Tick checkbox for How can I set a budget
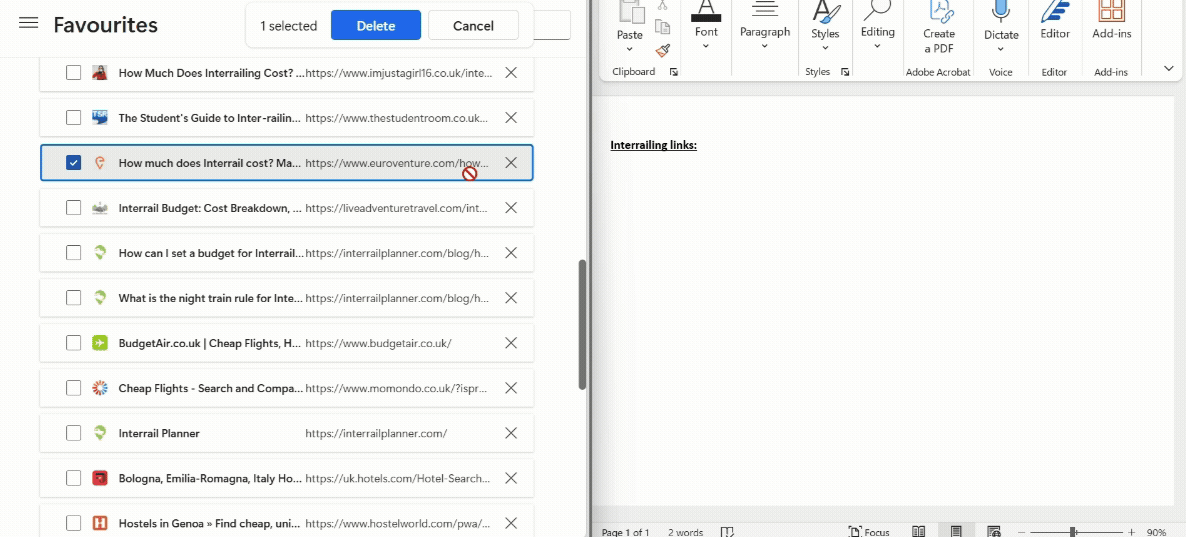This screenshot has height=537, width=1186. 73,253
